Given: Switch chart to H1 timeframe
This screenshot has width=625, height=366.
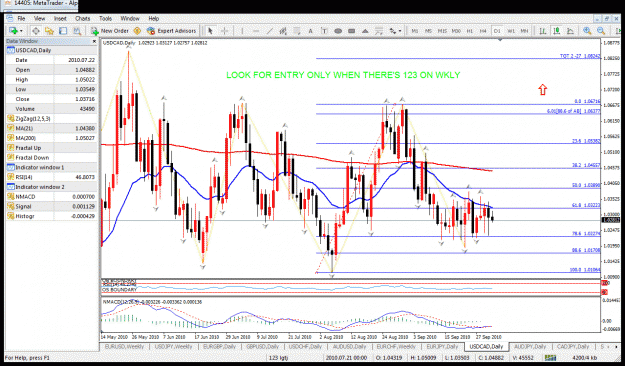Looking at the screenshot, I should click(470, 31).
